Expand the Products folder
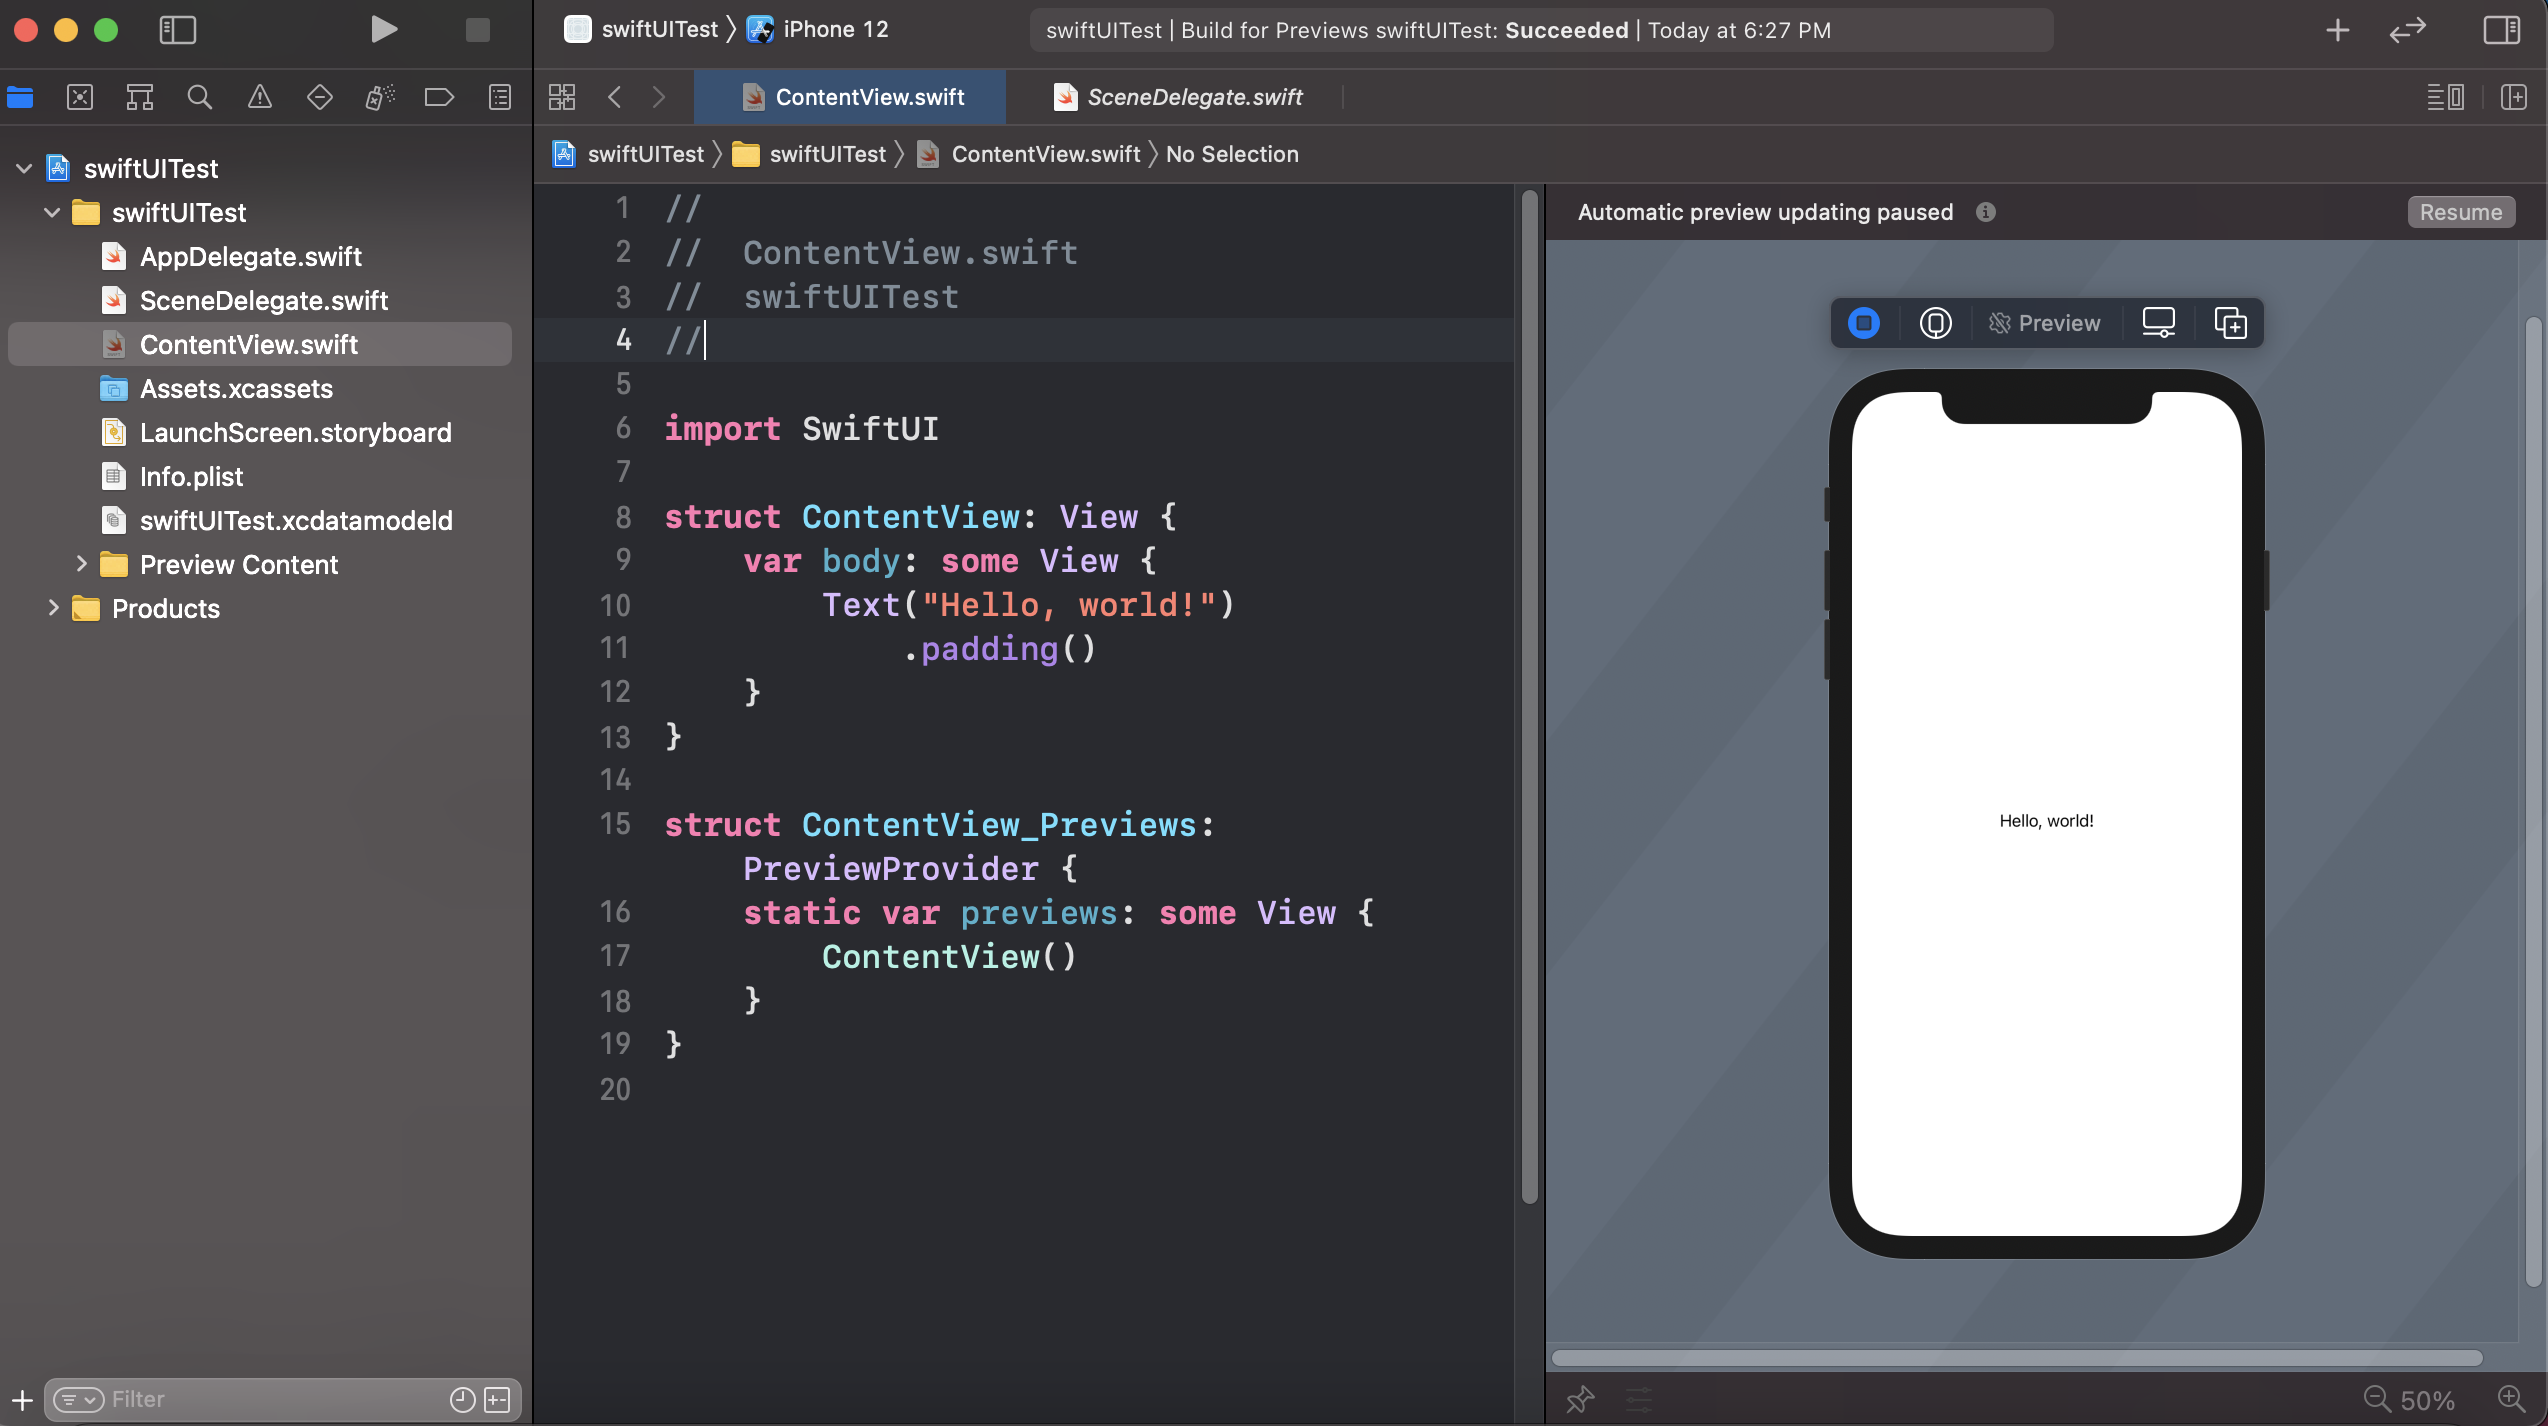 coord(54,608)
